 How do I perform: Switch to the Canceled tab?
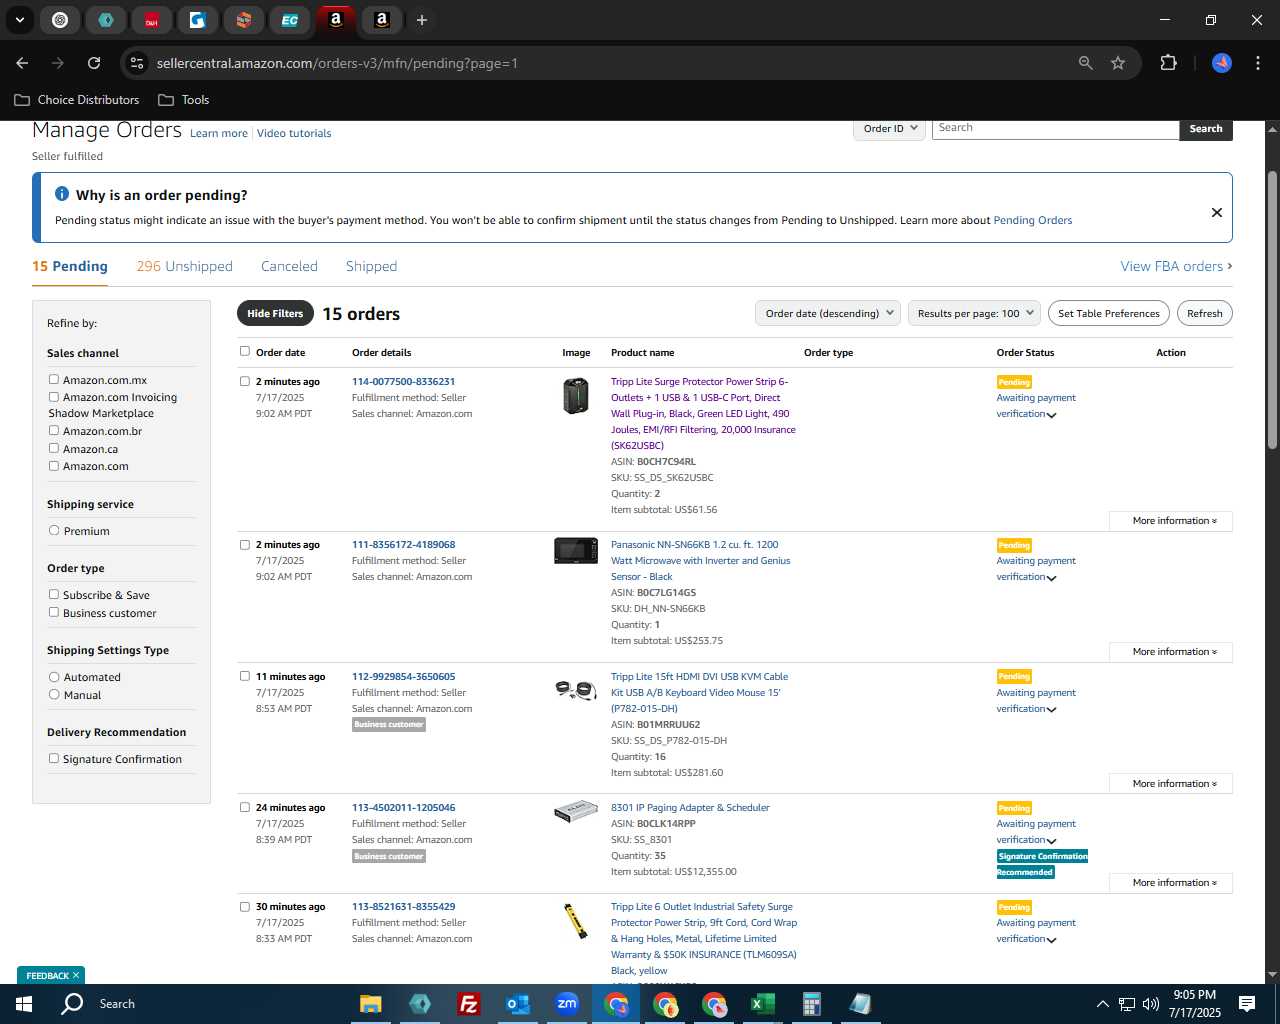click(x=289, y=266)
